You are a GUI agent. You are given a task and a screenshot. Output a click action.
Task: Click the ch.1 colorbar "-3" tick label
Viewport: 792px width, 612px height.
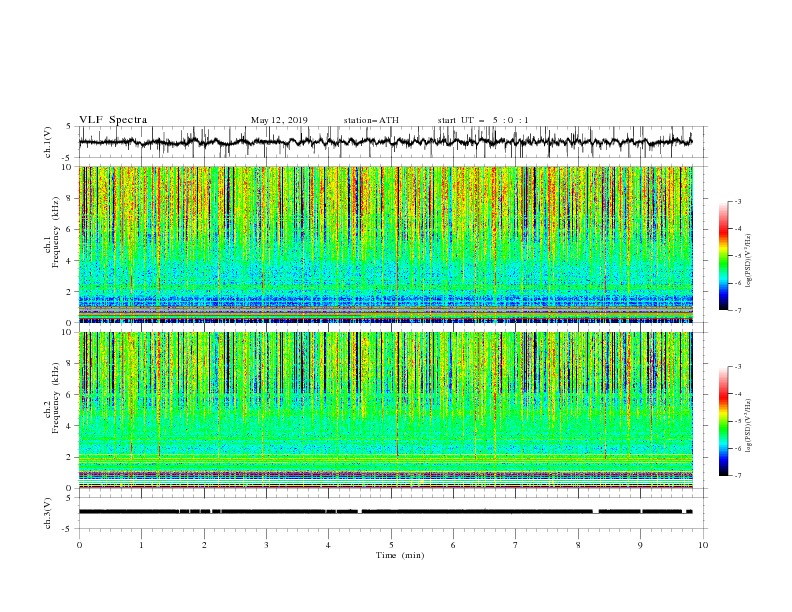click(738, 201)
